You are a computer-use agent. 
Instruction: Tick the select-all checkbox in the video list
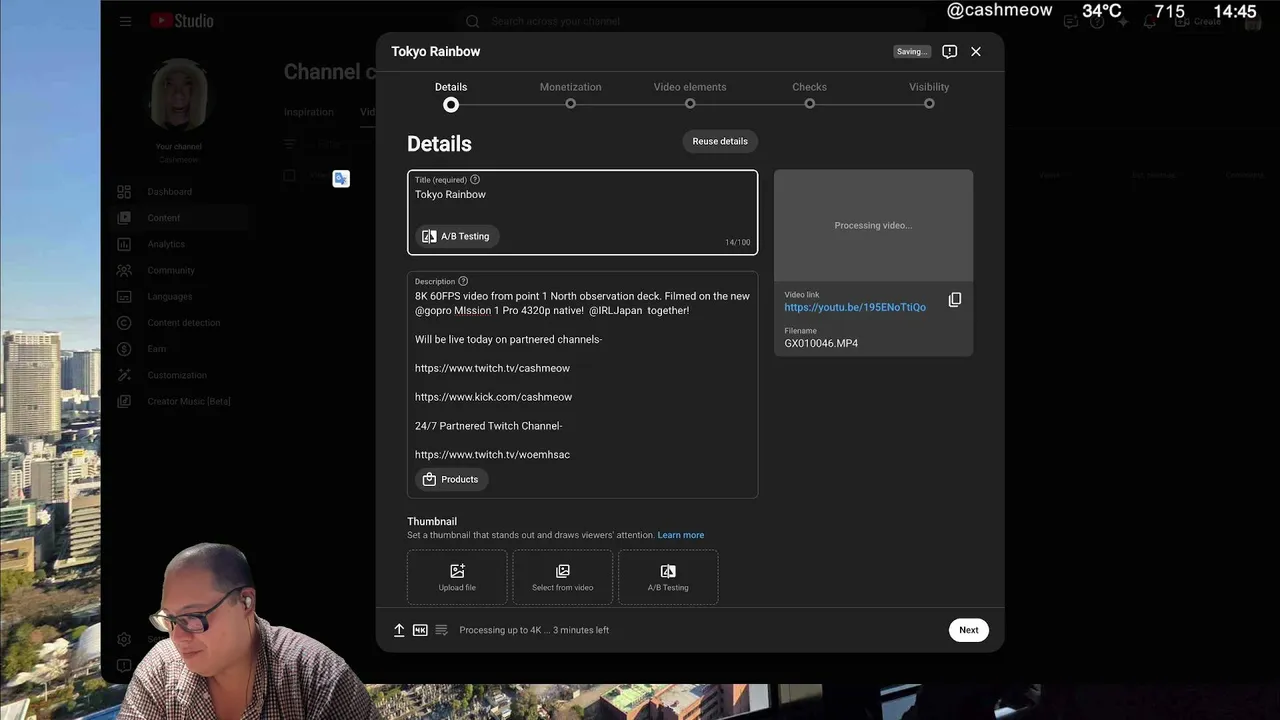click(290, 175)
